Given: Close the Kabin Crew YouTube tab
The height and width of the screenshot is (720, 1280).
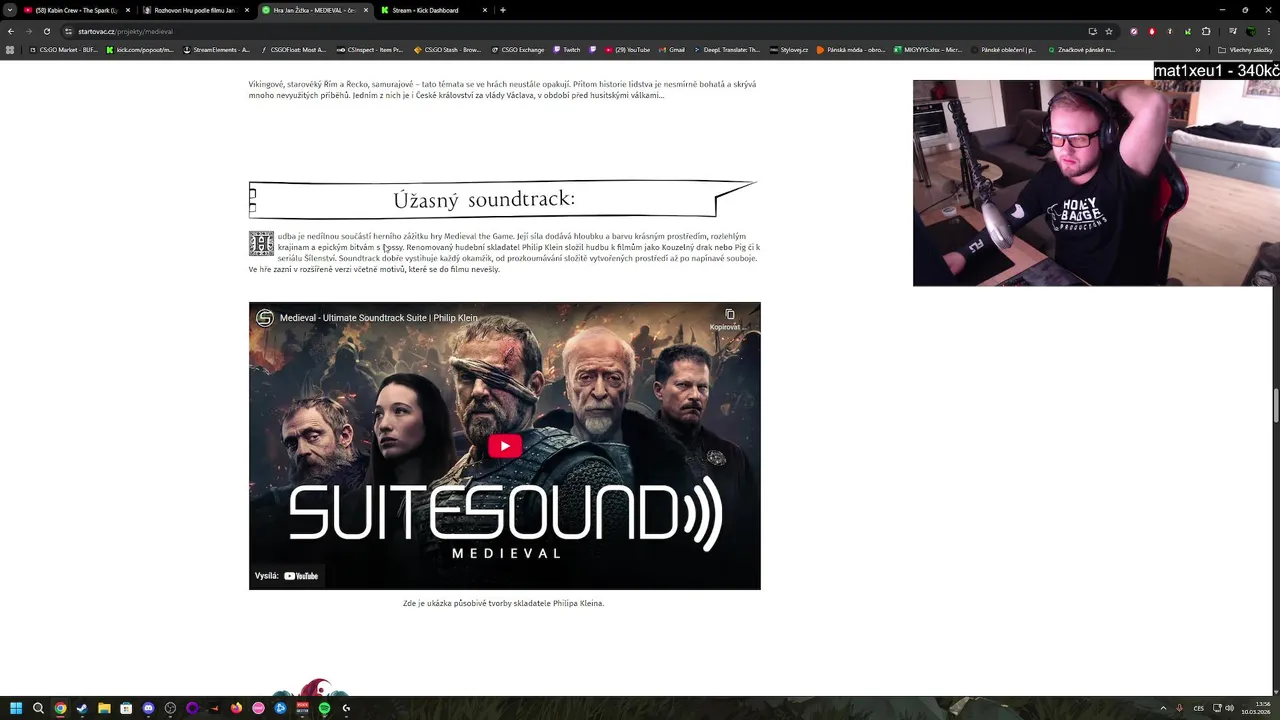Looking at the screenshot, I should click(127, 10).
